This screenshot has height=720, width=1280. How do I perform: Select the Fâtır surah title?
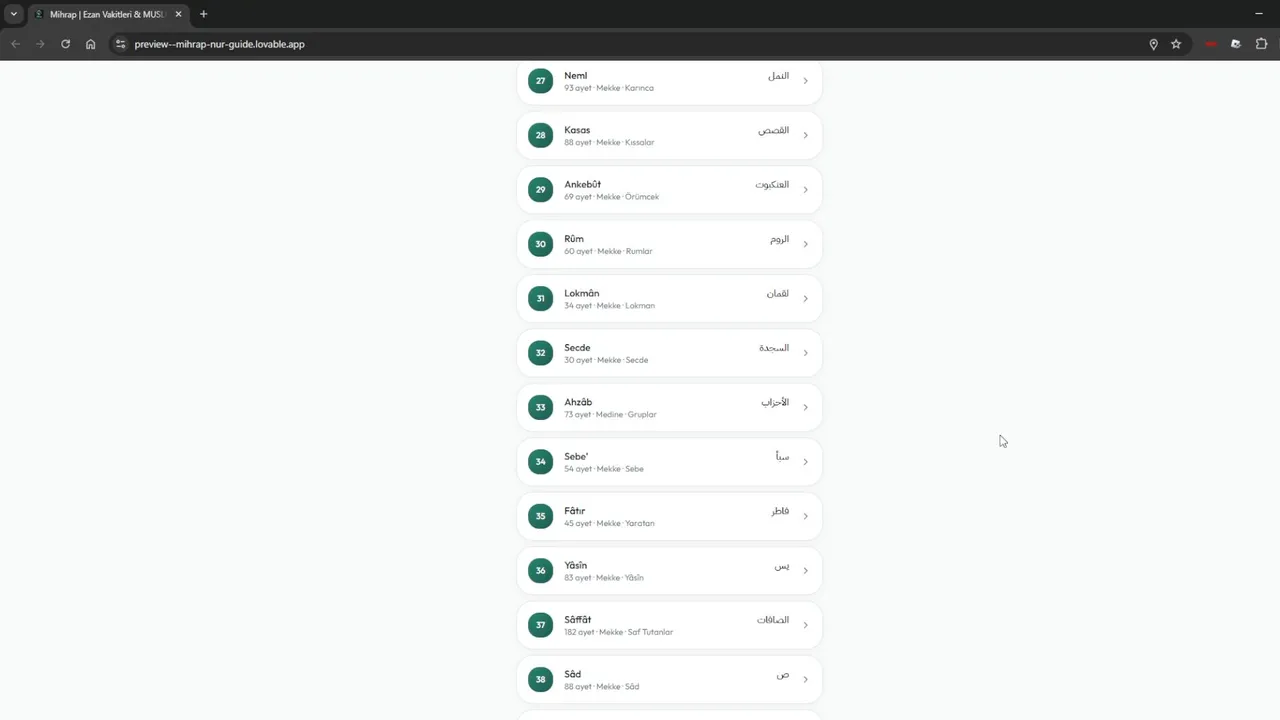tap(575, 511)
